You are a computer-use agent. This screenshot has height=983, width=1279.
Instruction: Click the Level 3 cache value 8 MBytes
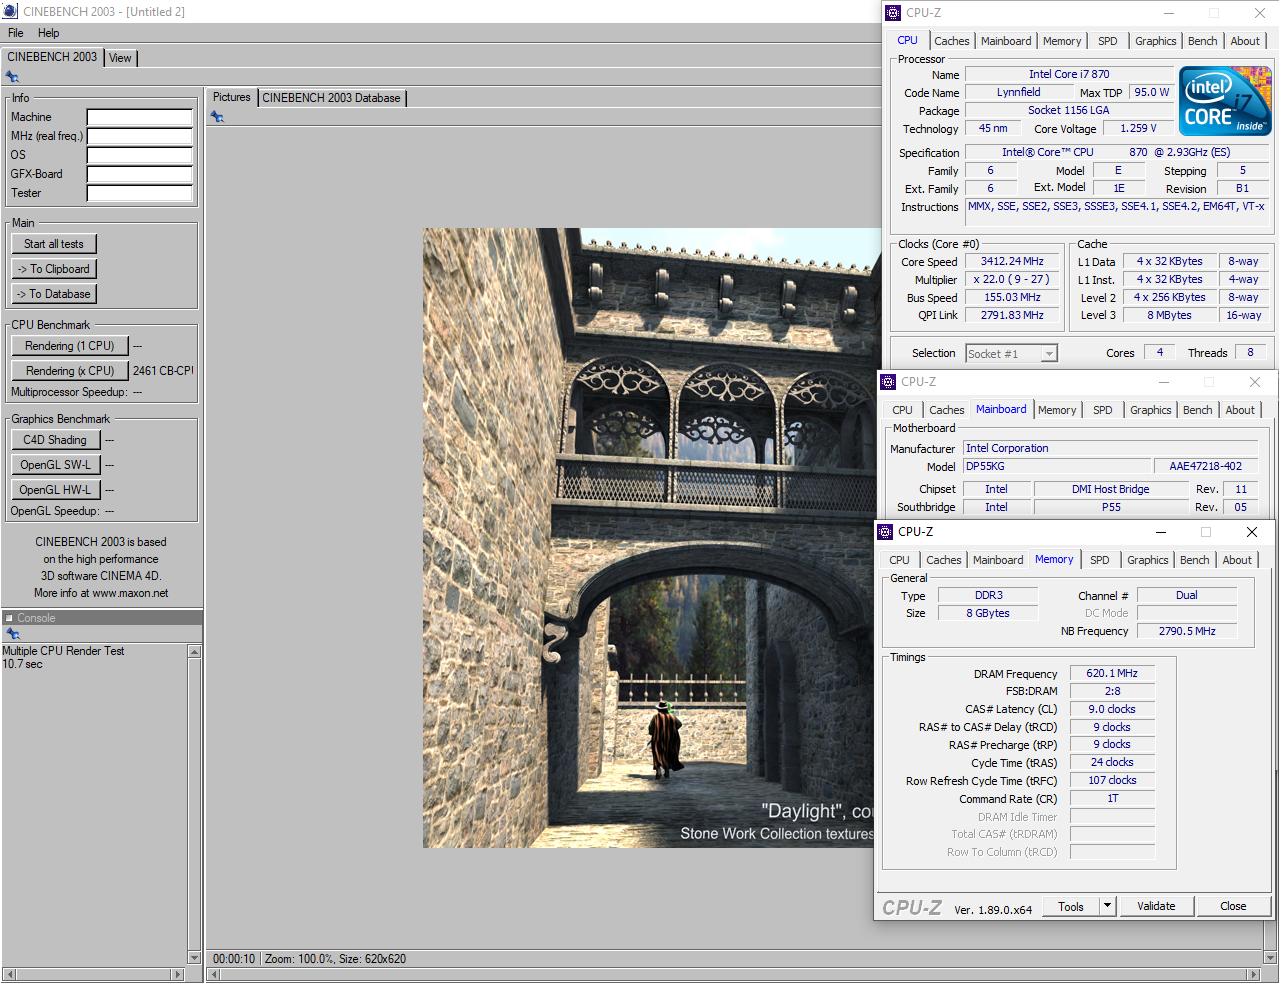click(x=1169, y=315)
